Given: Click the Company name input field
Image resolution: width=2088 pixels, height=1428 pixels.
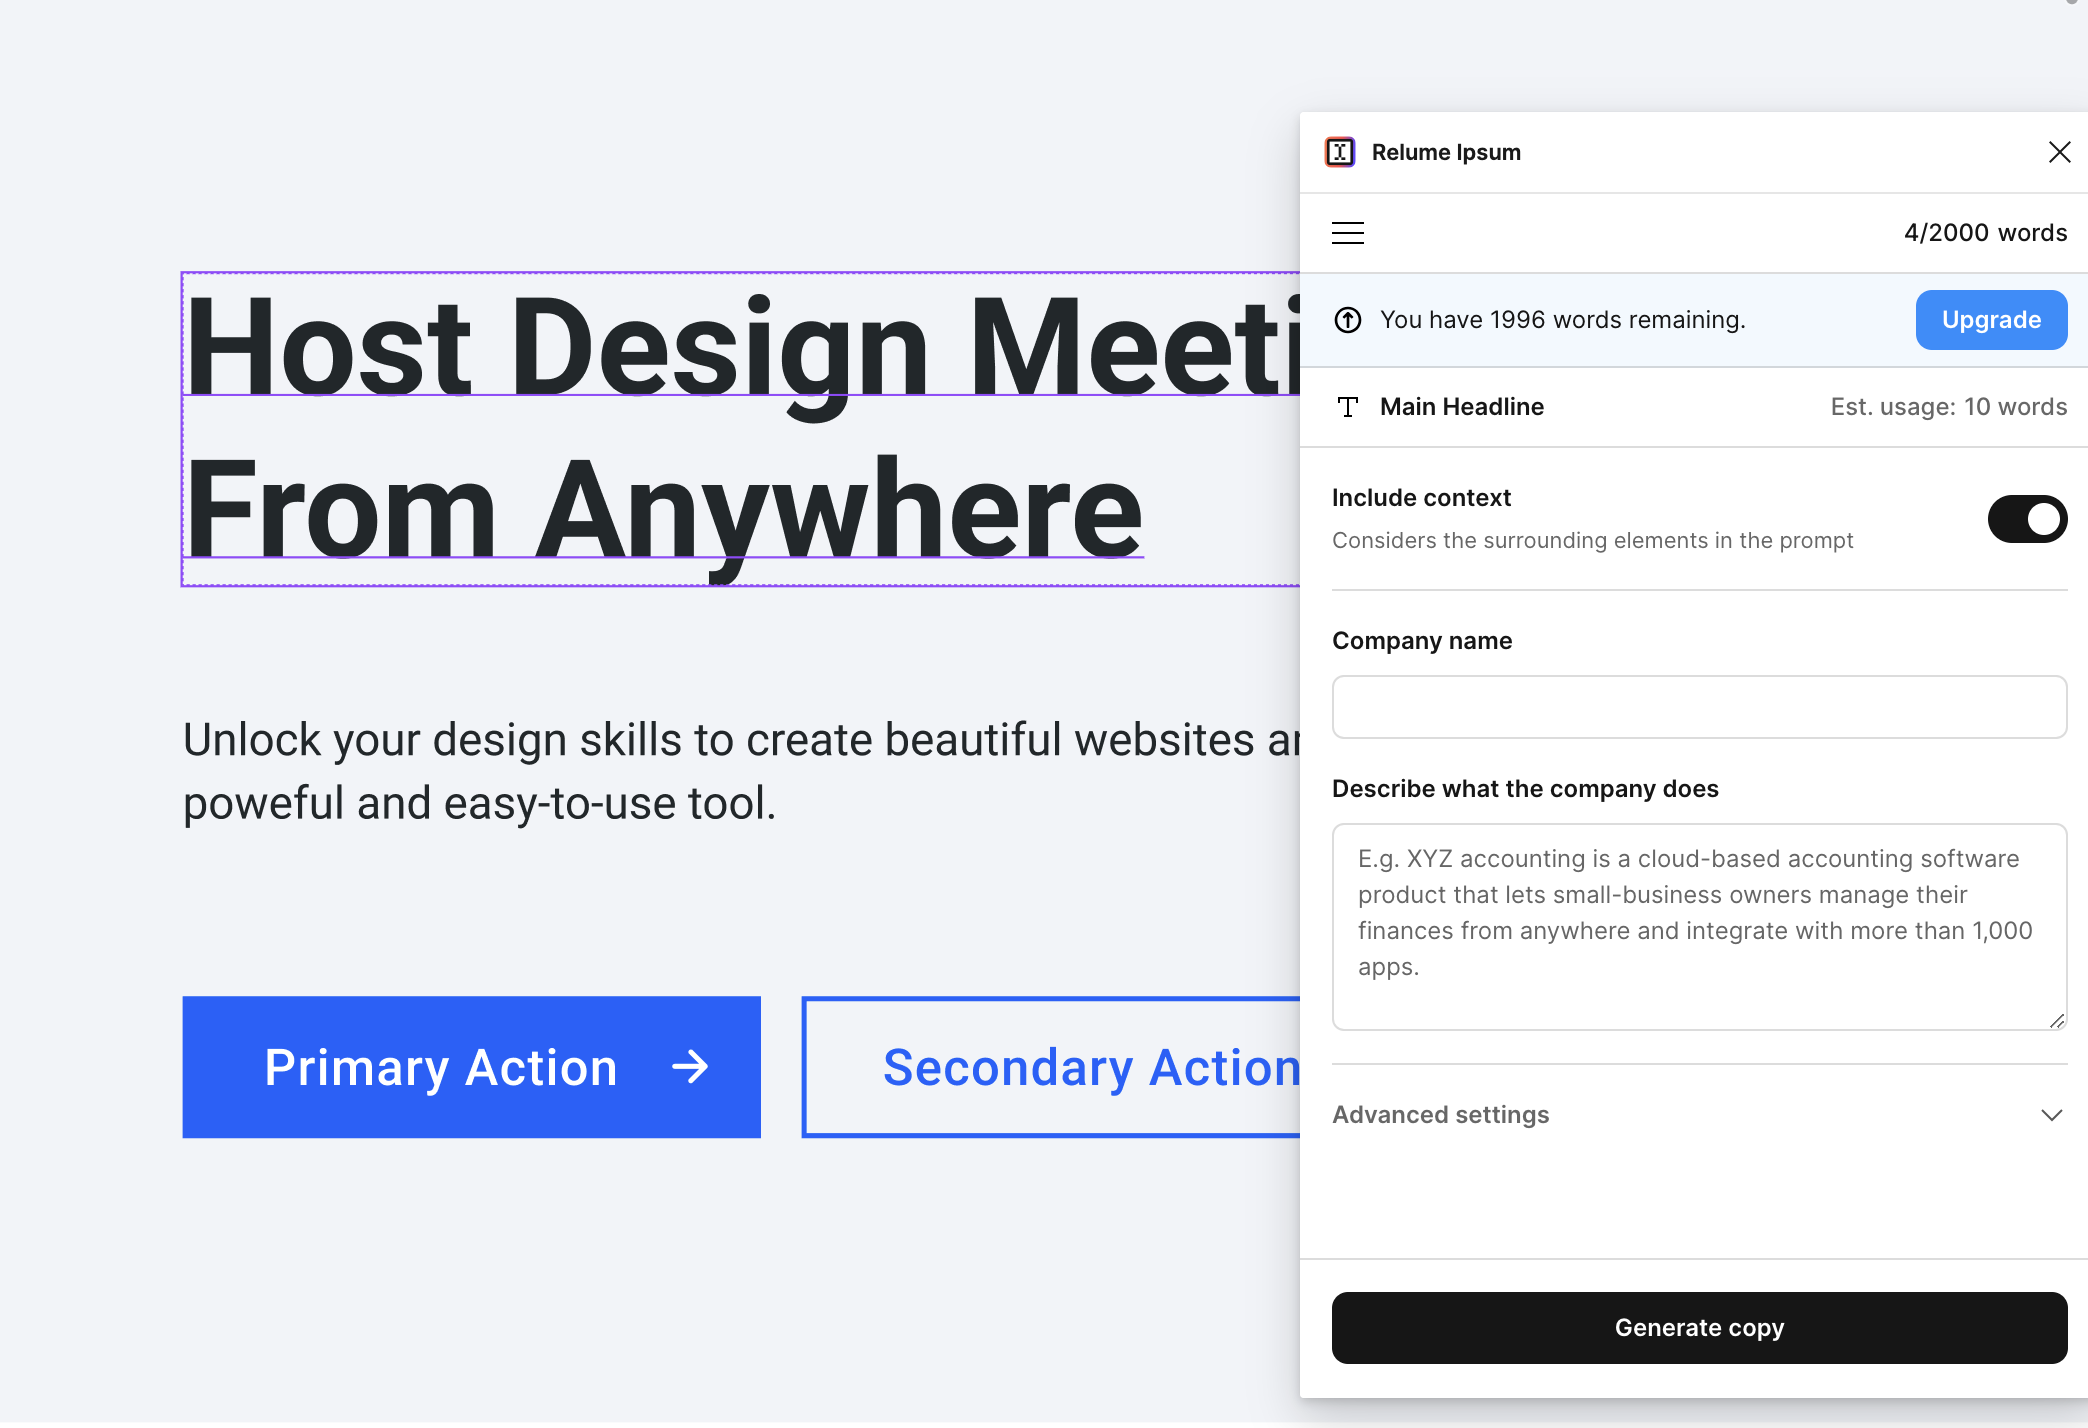Looking at the screenshot, I should pos(1698,707).
